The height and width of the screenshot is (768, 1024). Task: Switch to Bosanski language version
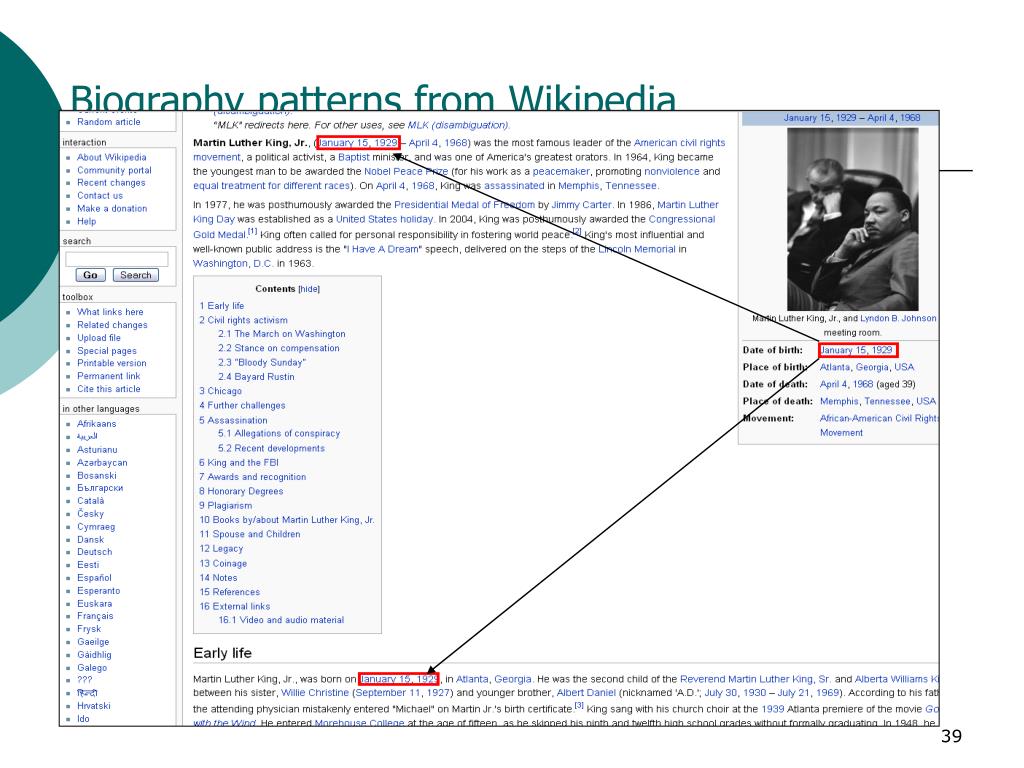[97, 475]
